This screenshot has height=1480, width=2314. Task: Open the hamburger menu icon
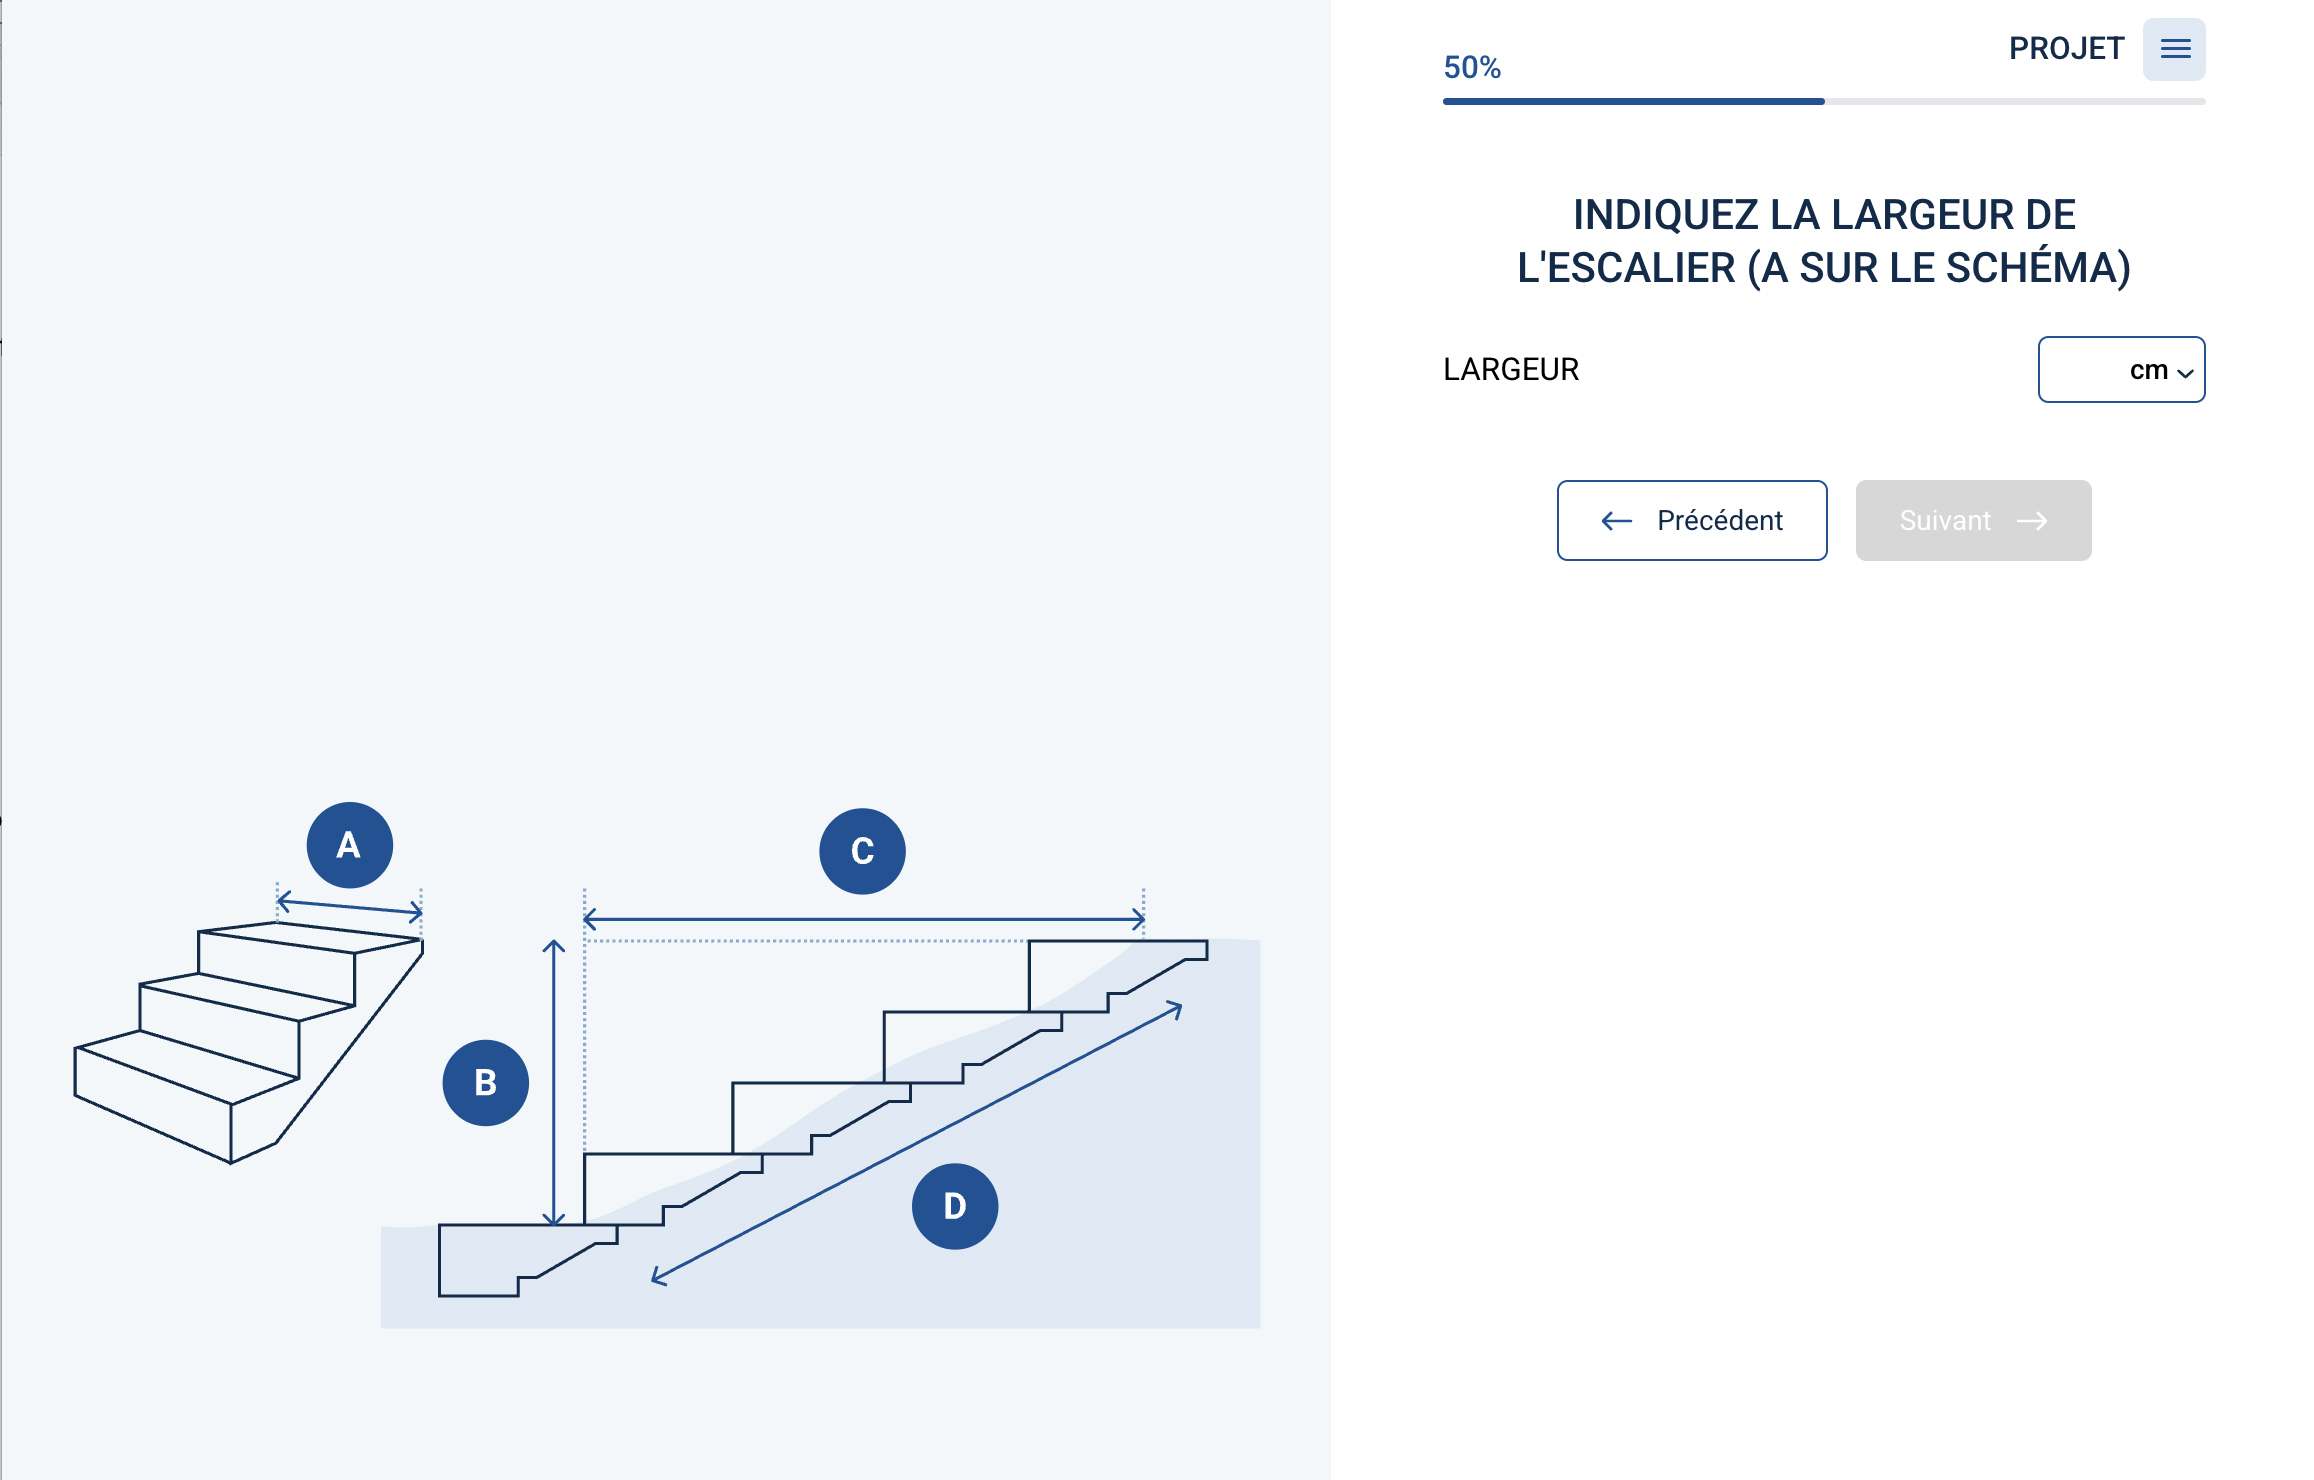point(2174,49)
